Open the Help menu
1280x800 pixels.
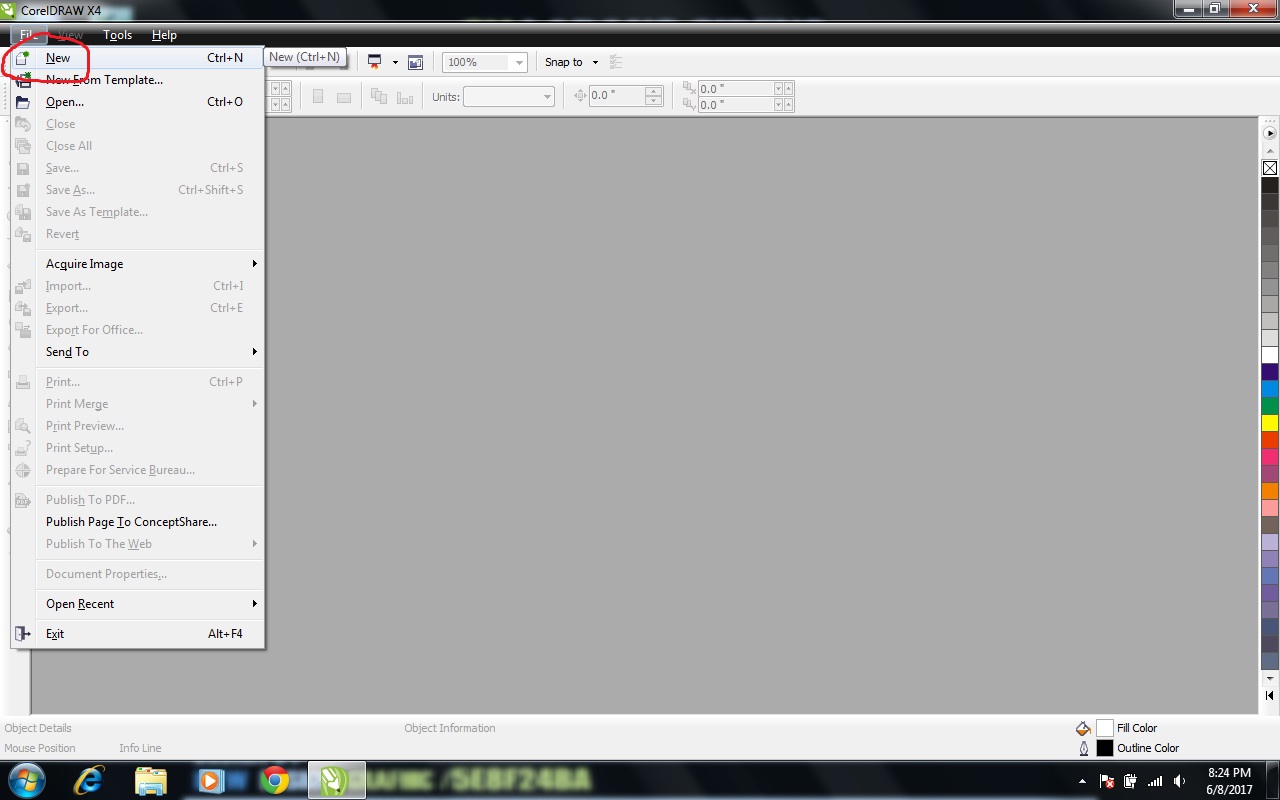pos(164,35)
